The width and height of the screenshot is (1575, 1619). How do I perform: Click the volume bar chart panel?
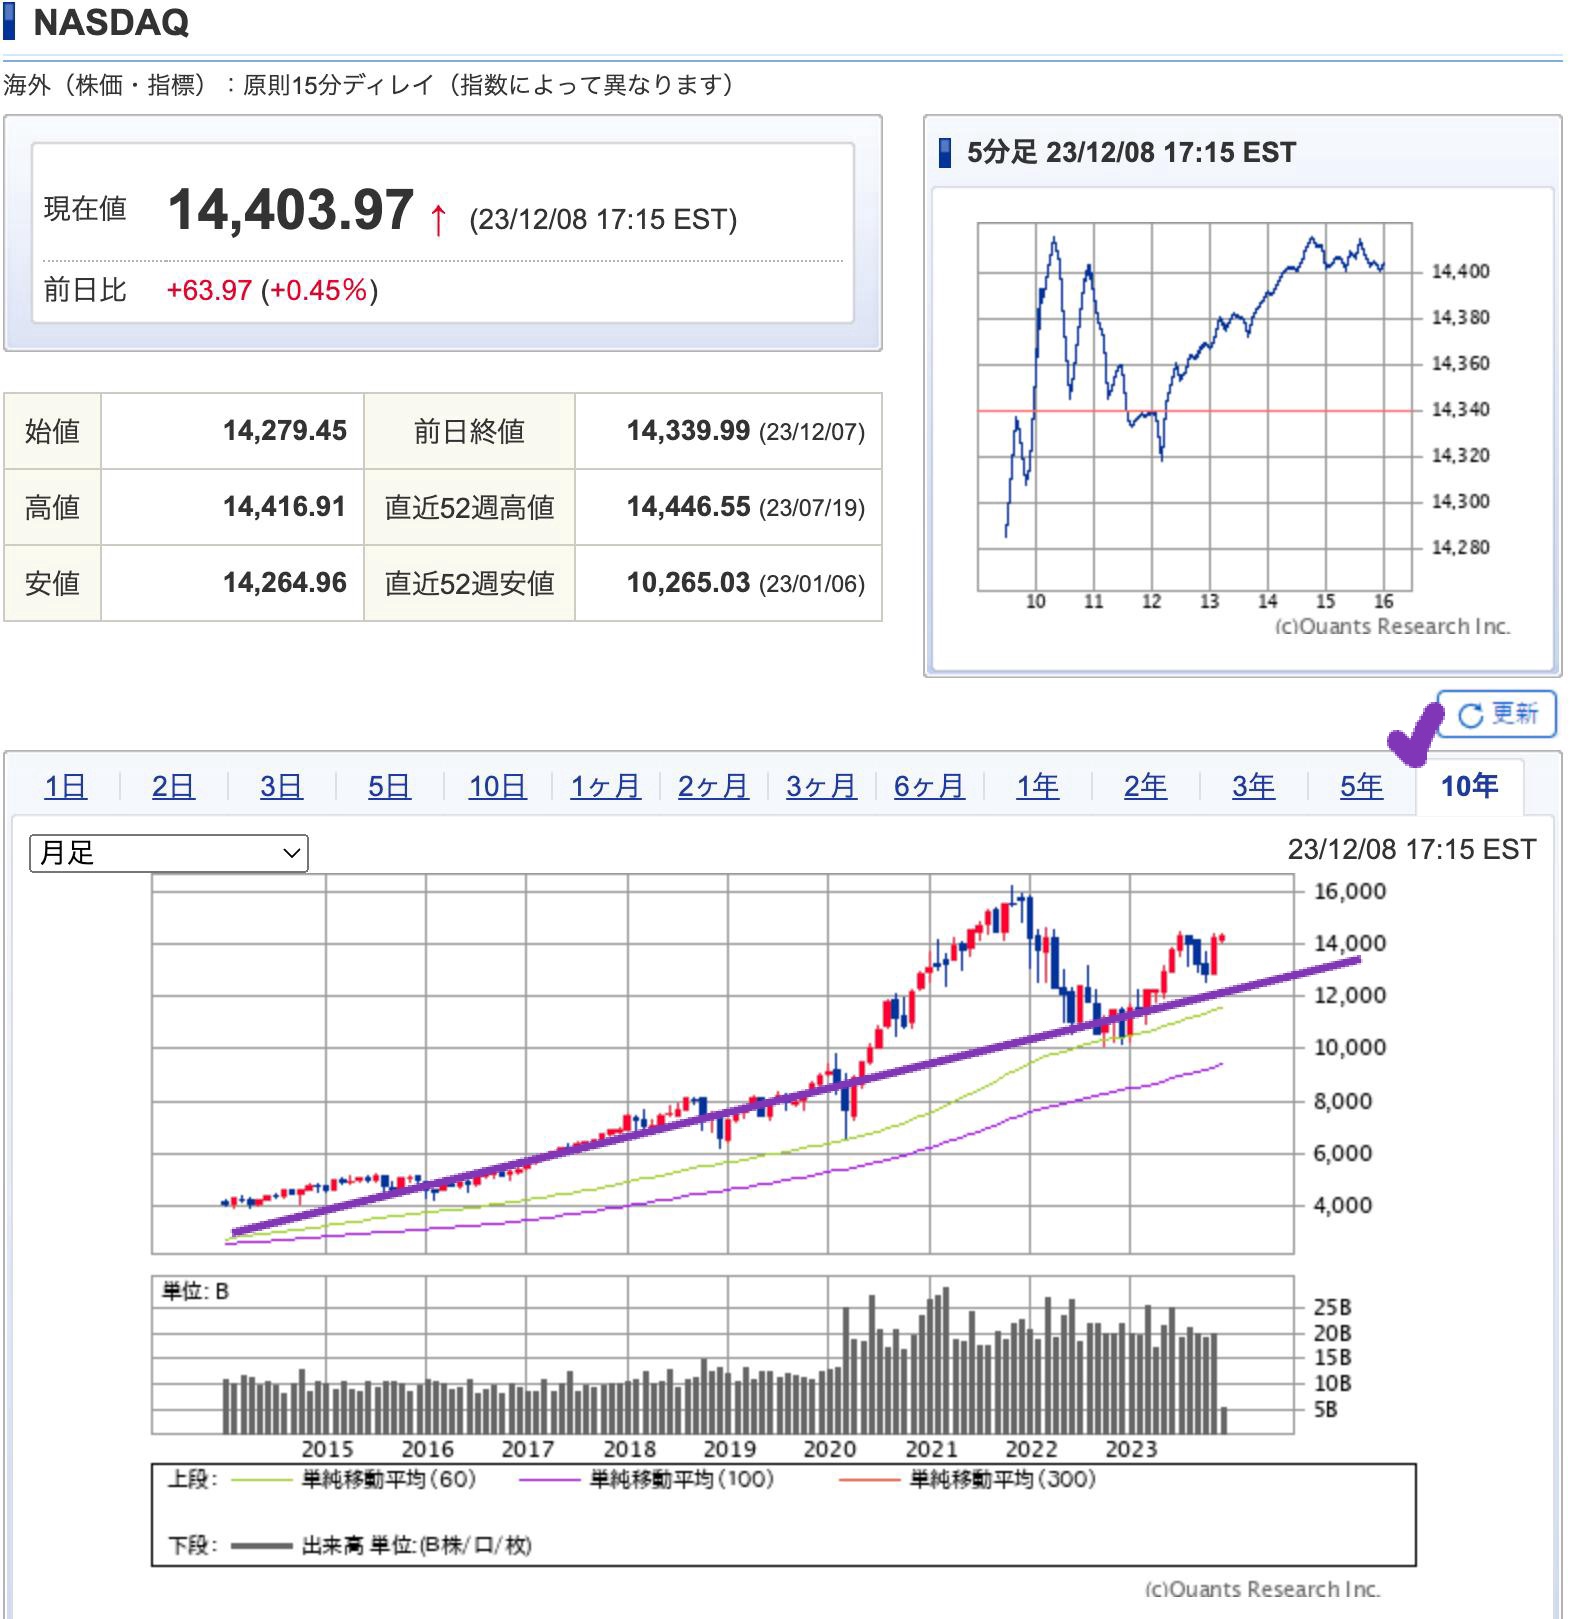pos(722,1355)
